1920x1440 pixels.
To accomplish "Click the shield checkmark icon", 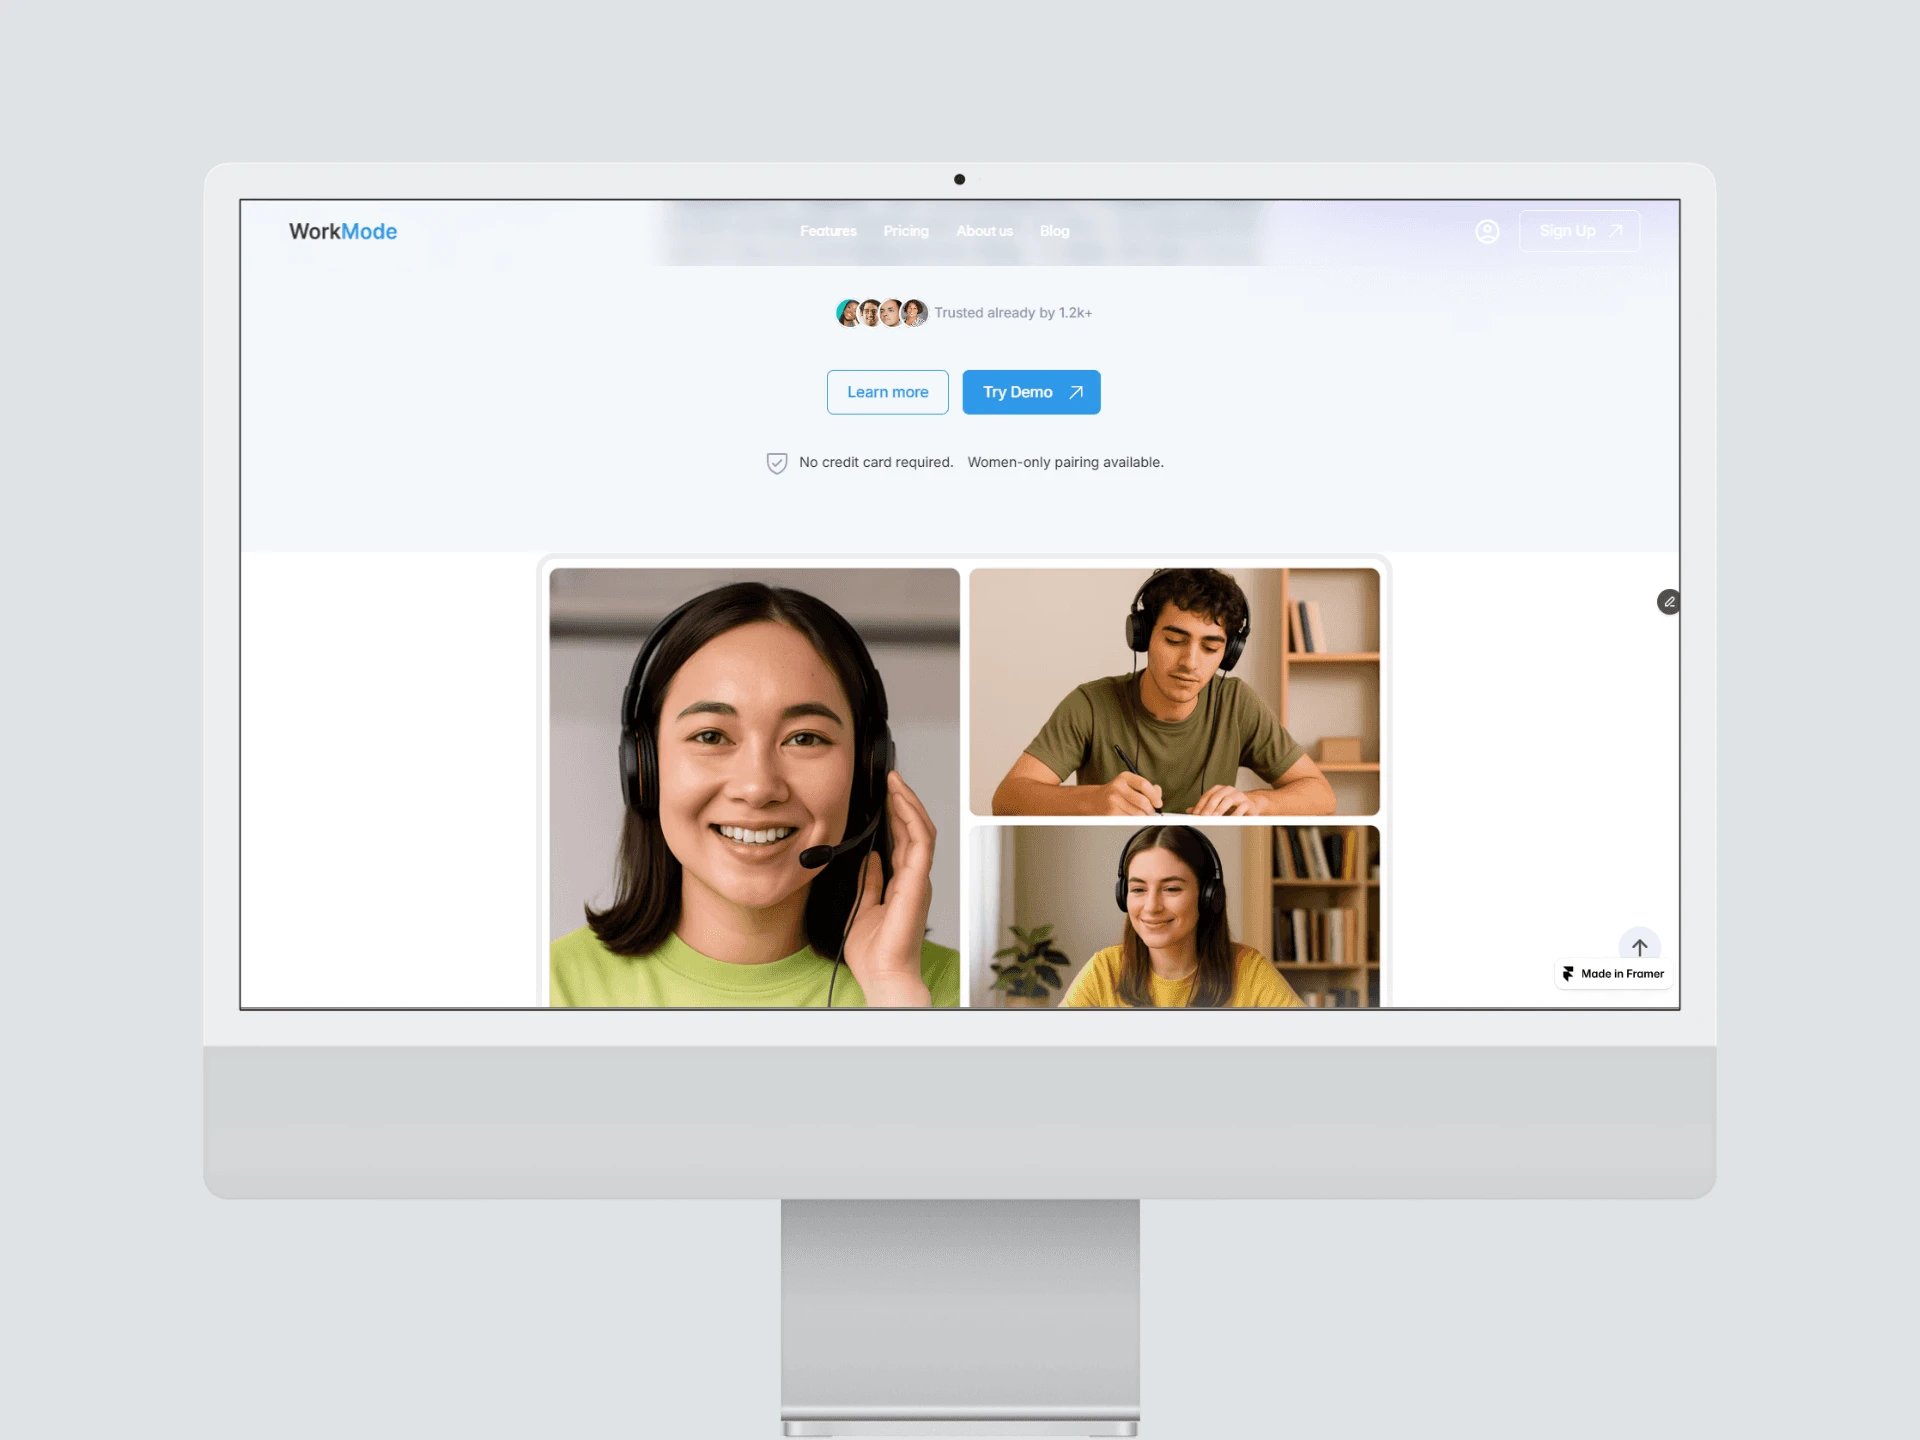I will 777,463.
